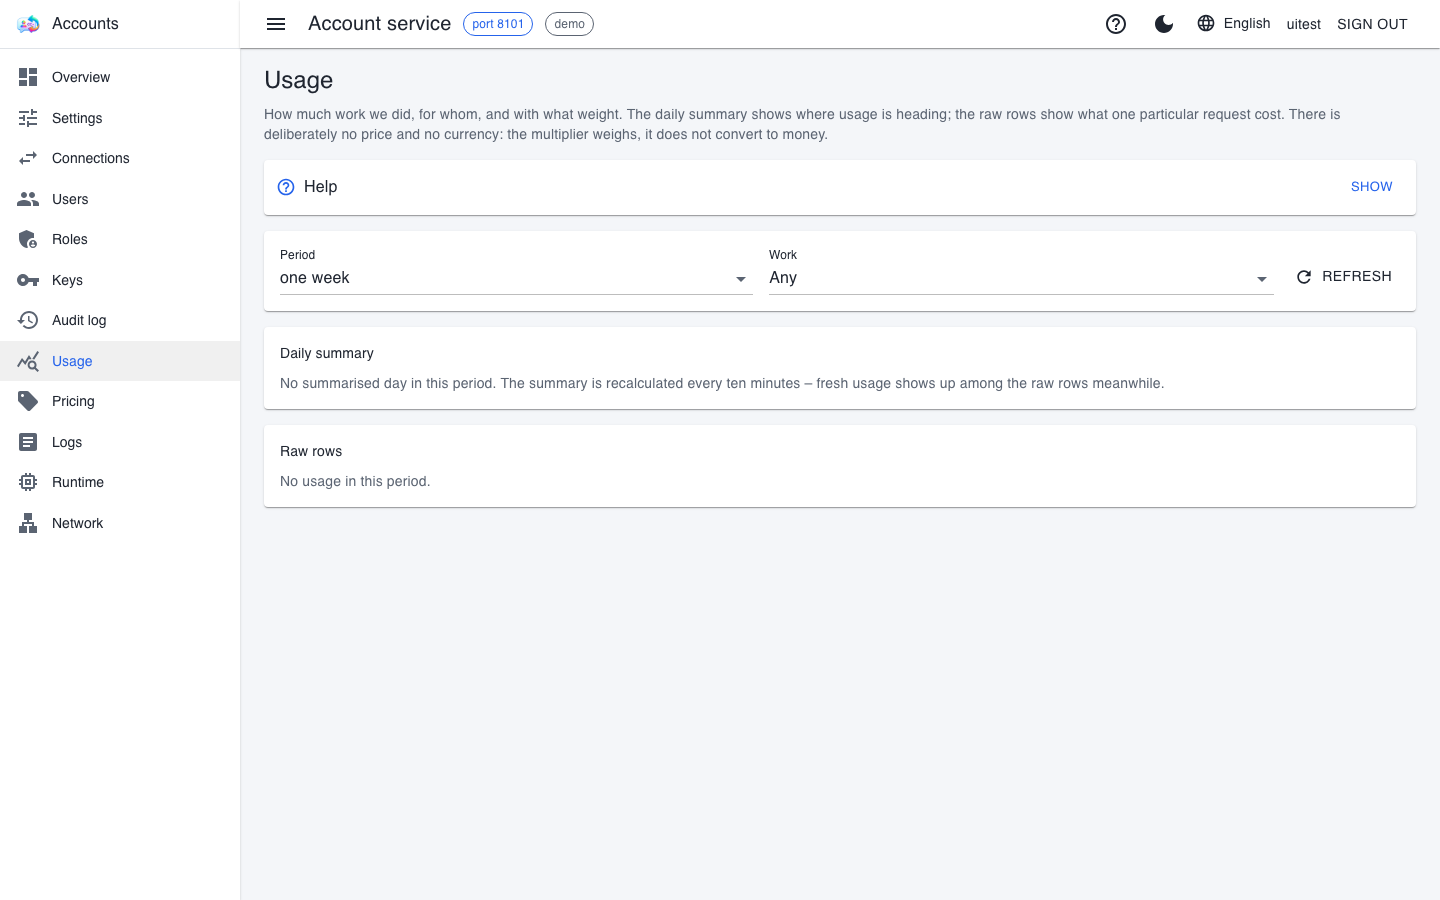Viewport: 1440px width, 900px height.
Task: Click the 'Account service' title
Action: tap(380, 24)
